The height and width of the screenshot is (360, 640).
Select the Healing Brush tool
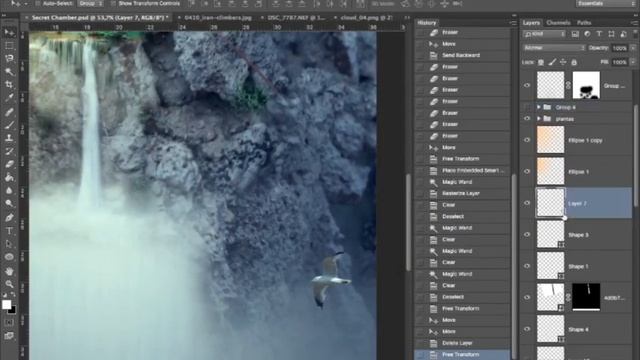coord(9,112)
